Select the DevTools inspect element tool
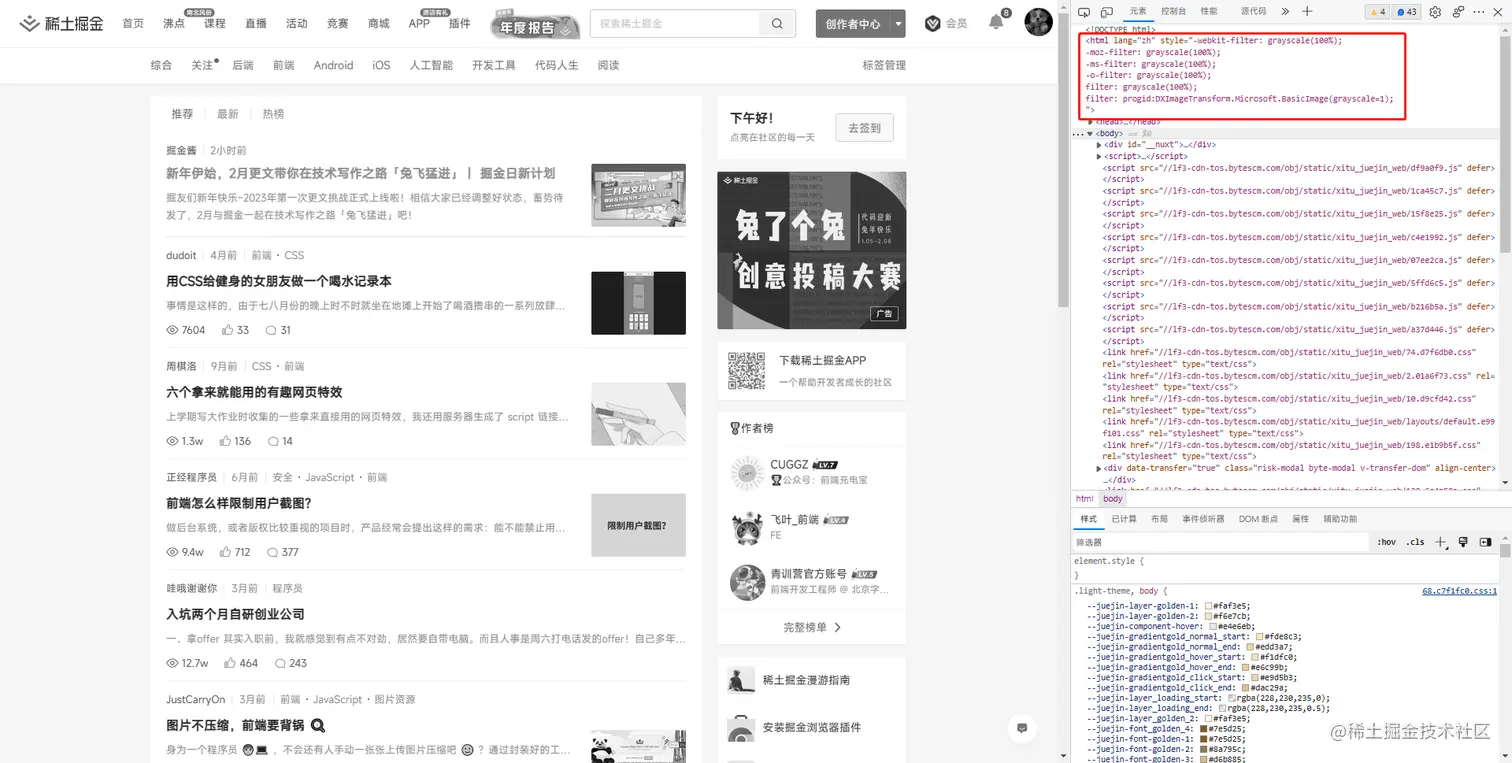1512x763 pixels. 1085,11
